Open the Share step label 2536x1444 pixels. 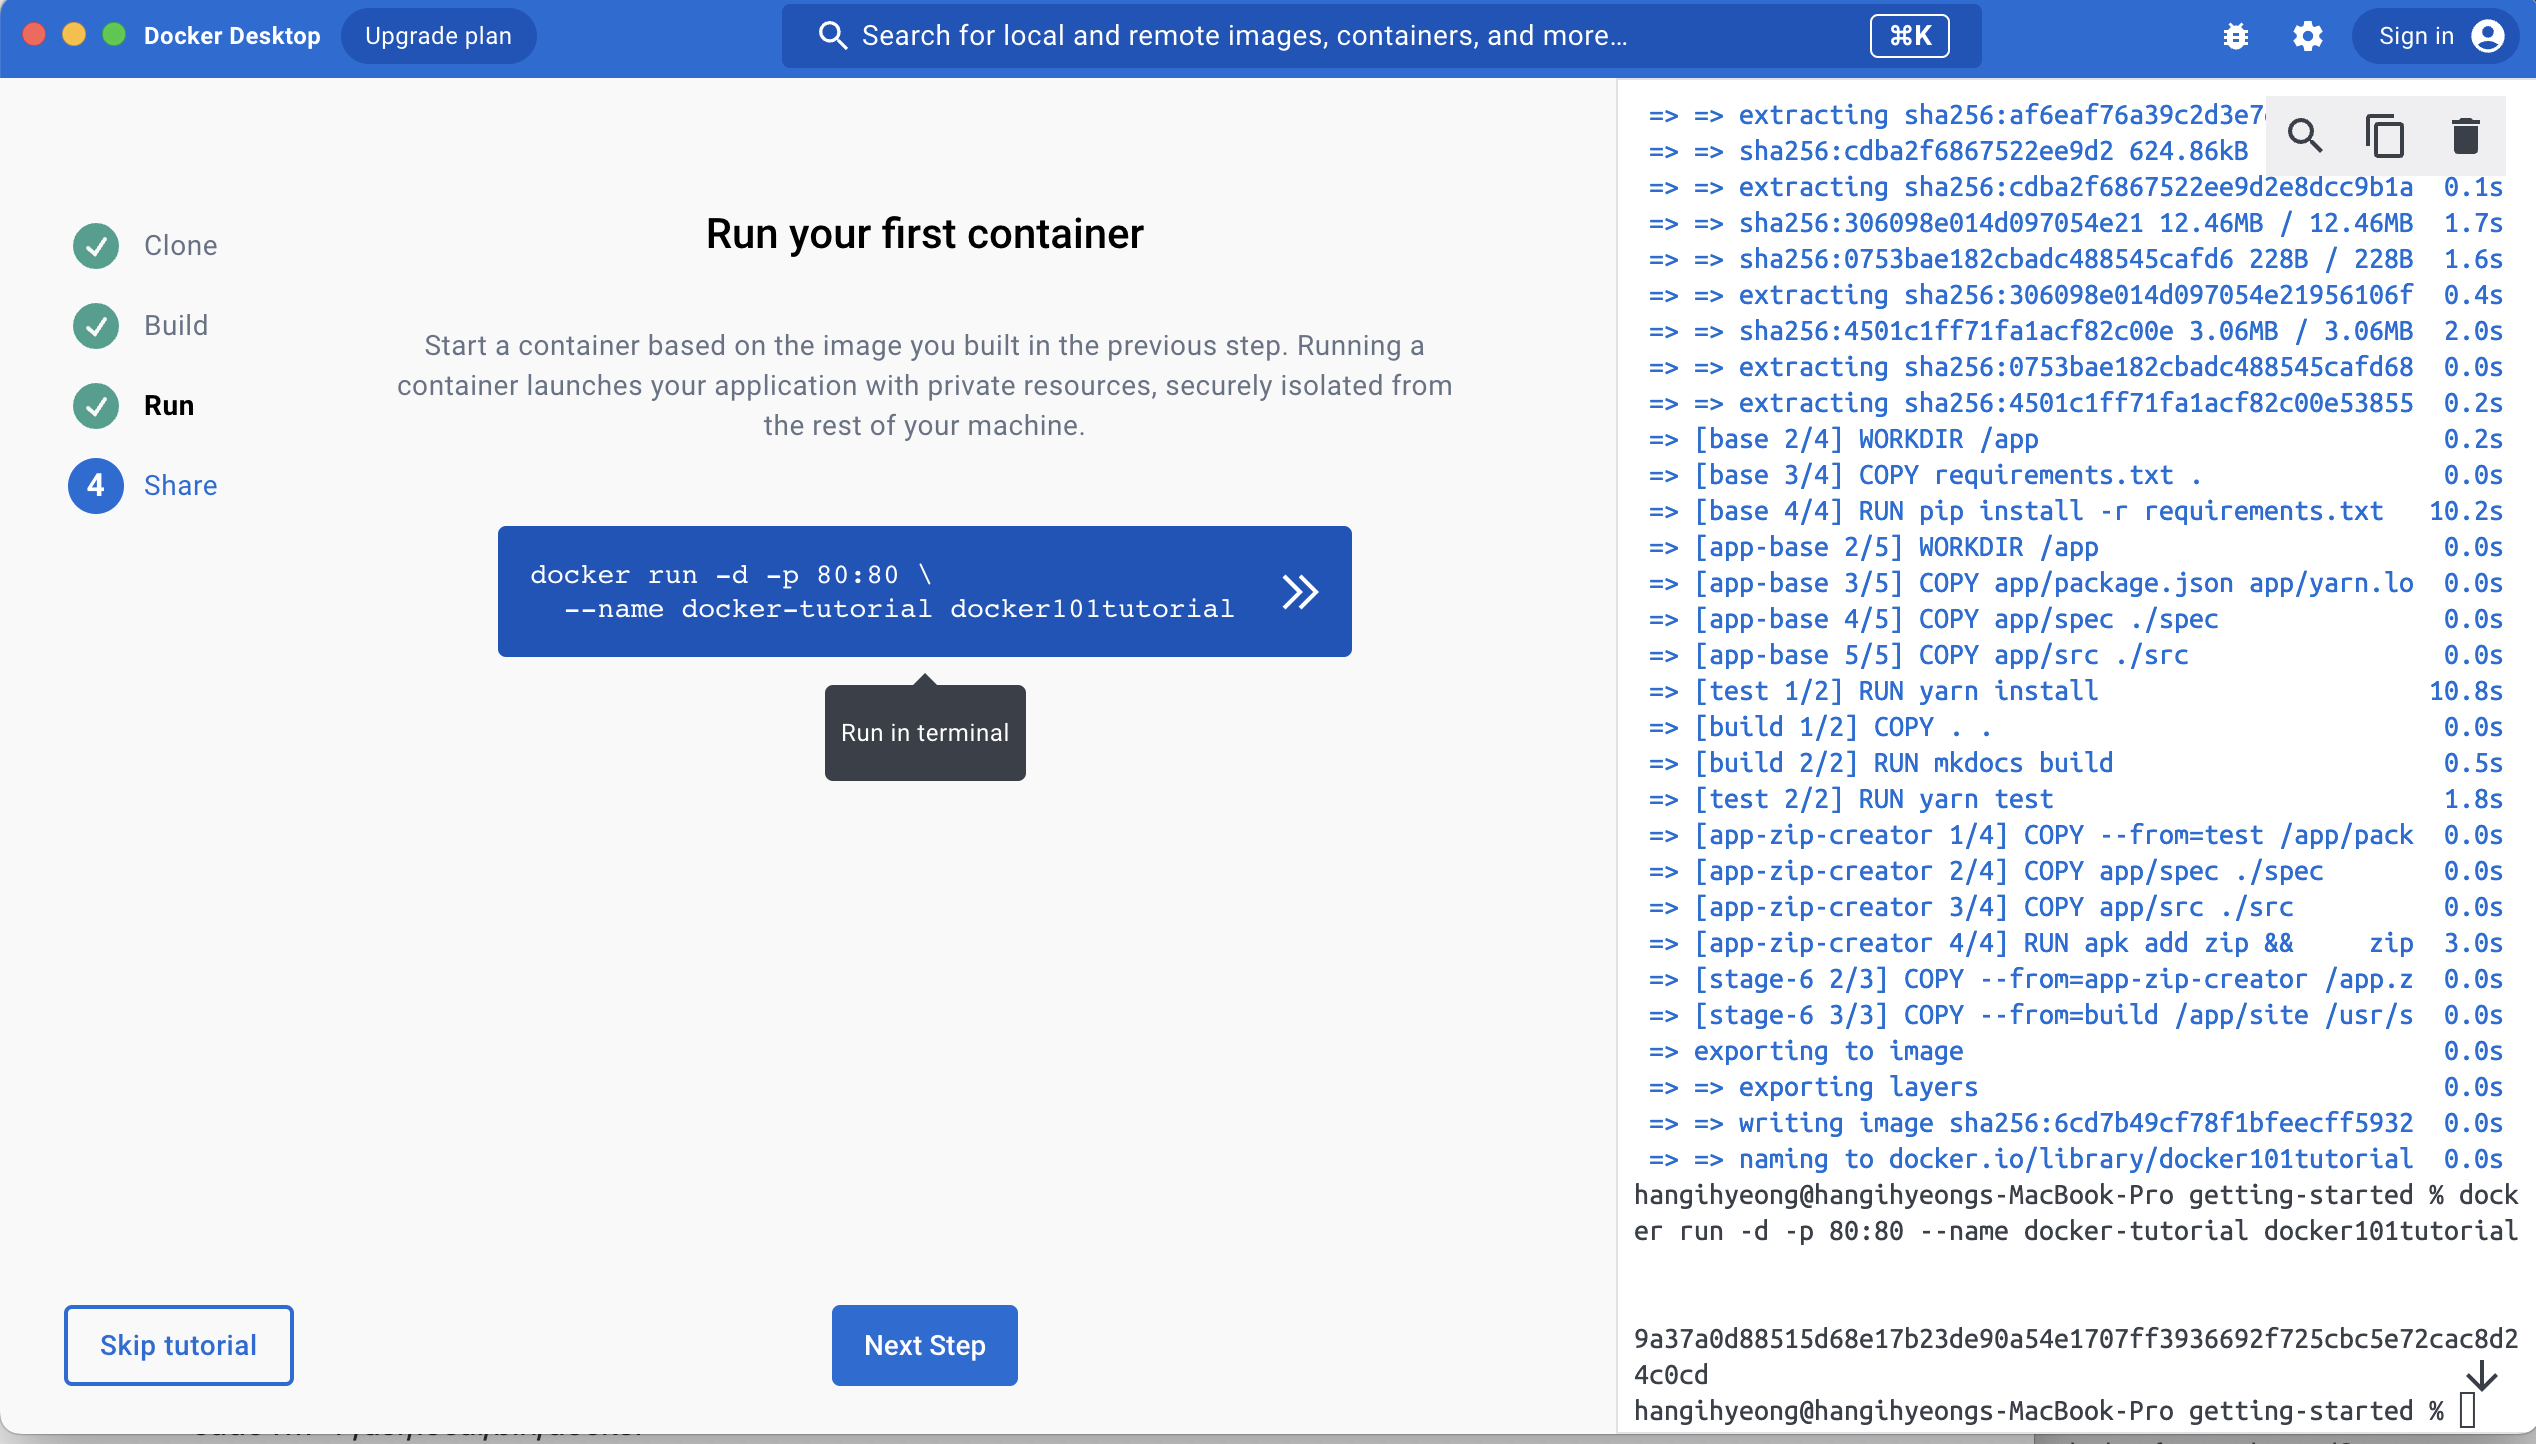click(180, 485)
